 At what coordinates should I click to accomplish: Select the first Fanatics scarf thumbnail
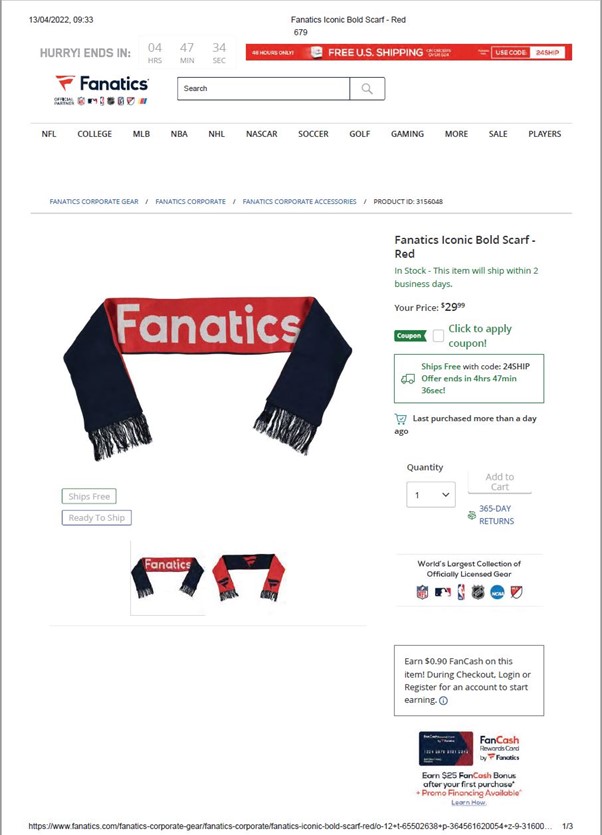[x=167, y=578]
